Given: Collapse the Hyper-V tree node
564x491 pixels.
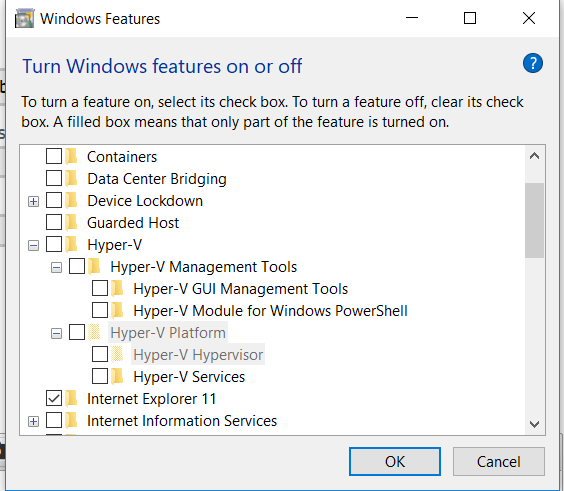Looking at the screenshot, I should [33, 246].
